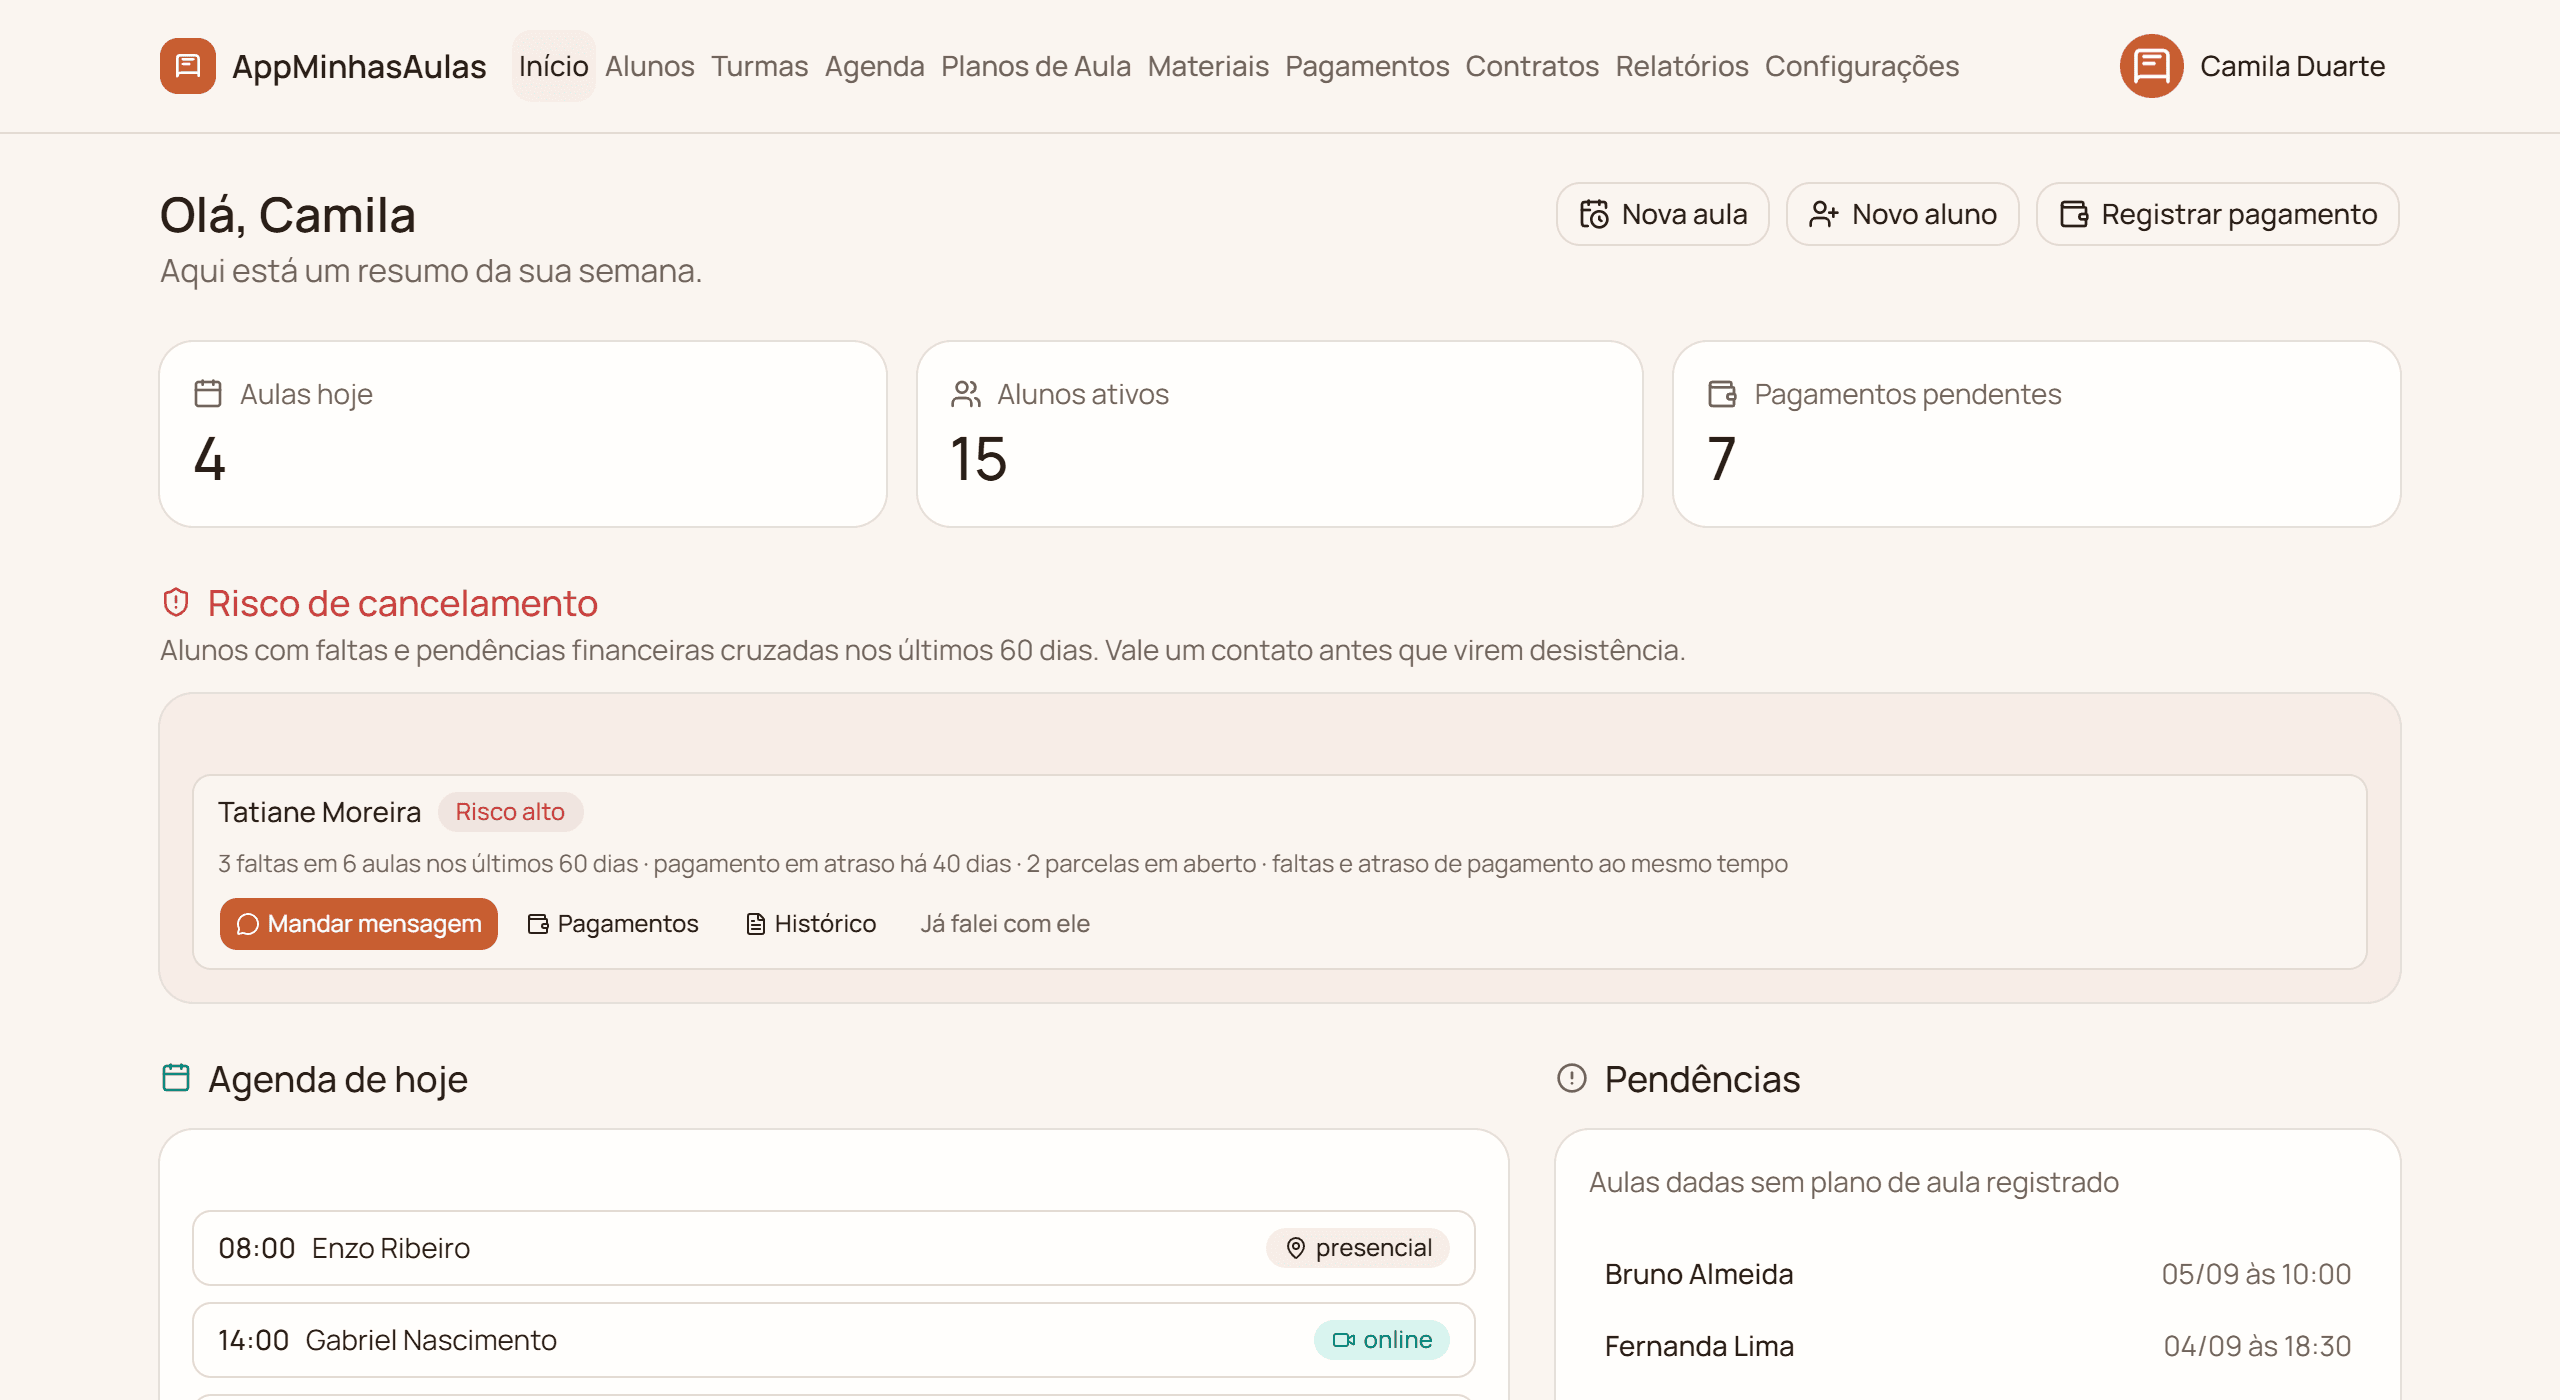Viewport: 2560px width, 1400px height.
Task: View Tatiane Moreira's Histórico
Action: 811,924
